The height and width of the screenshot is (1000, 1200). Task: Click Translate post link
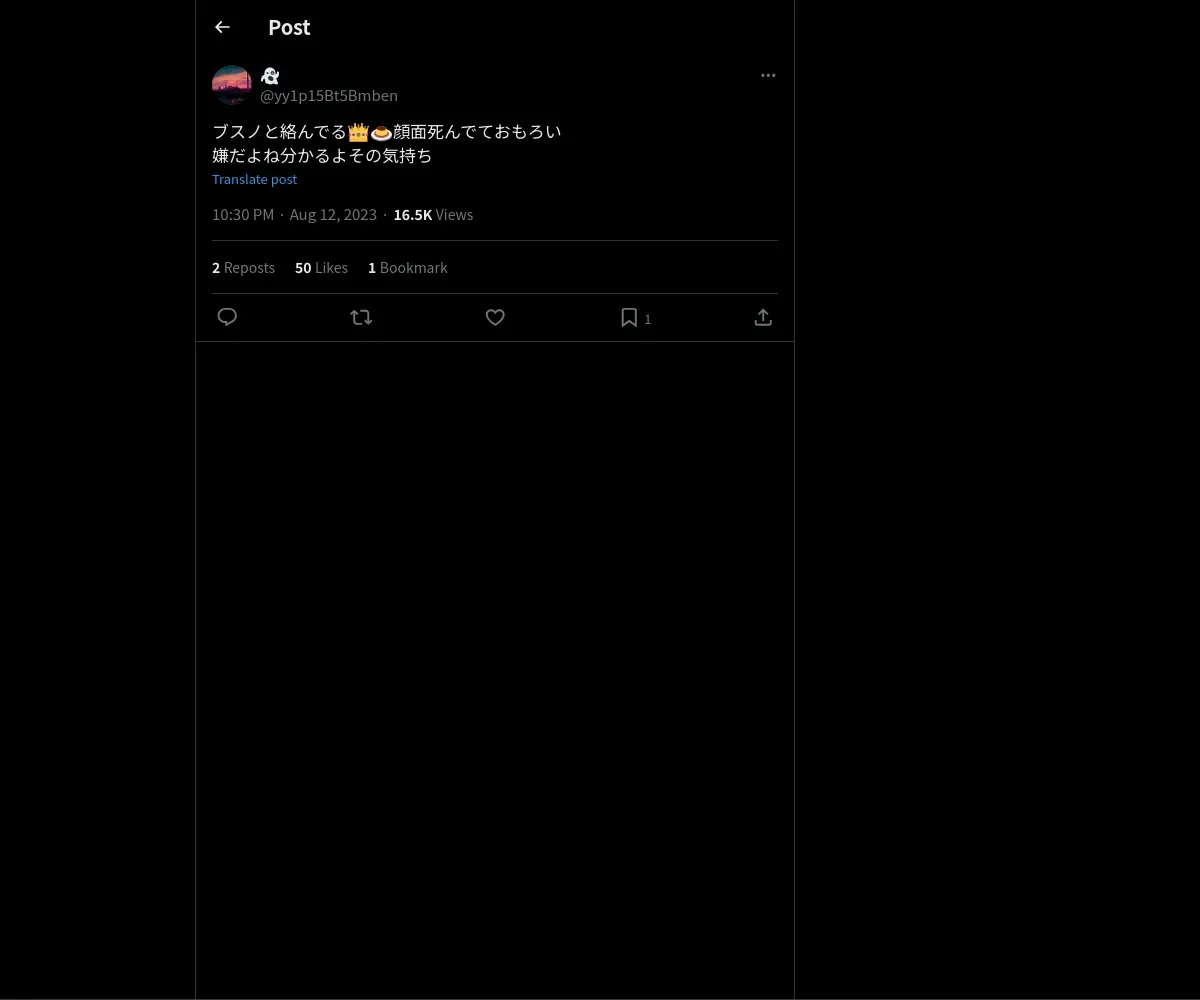[x=254, y=179]
